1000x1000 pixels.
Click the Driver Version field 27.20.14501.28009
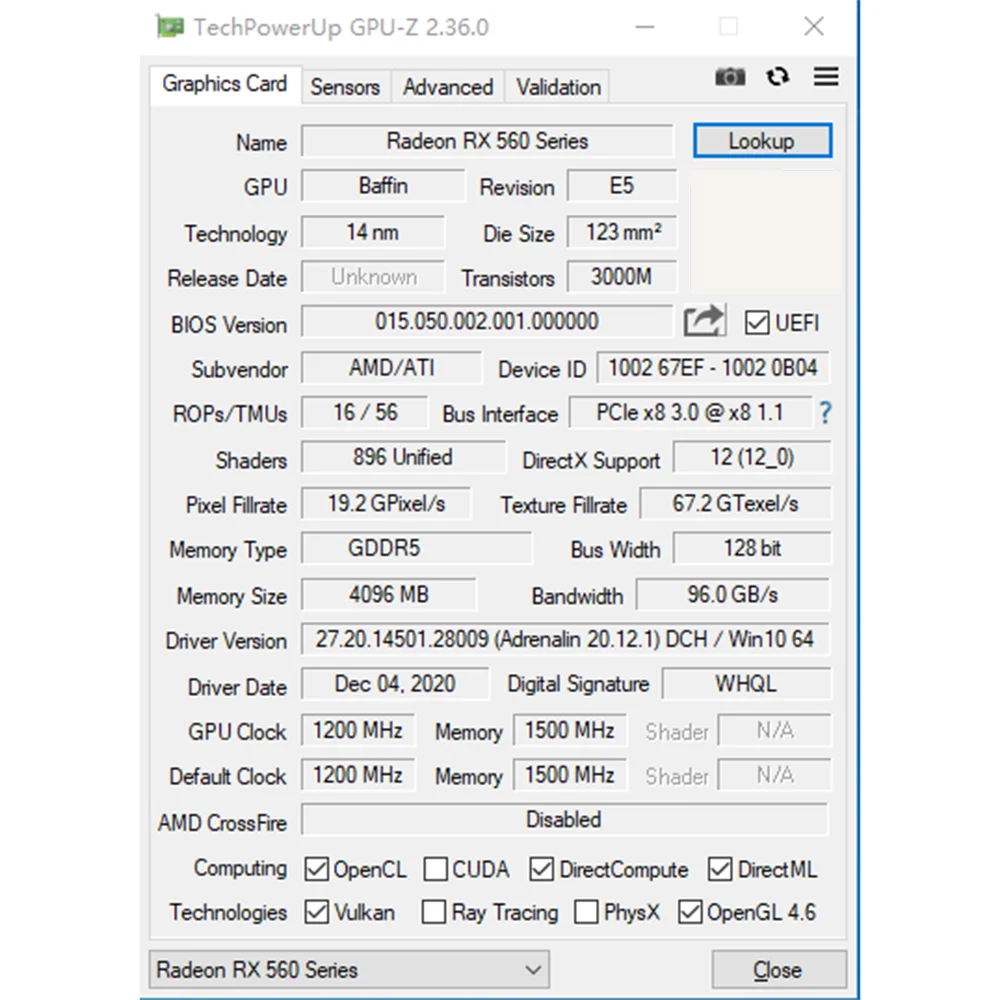coord(565,639)
